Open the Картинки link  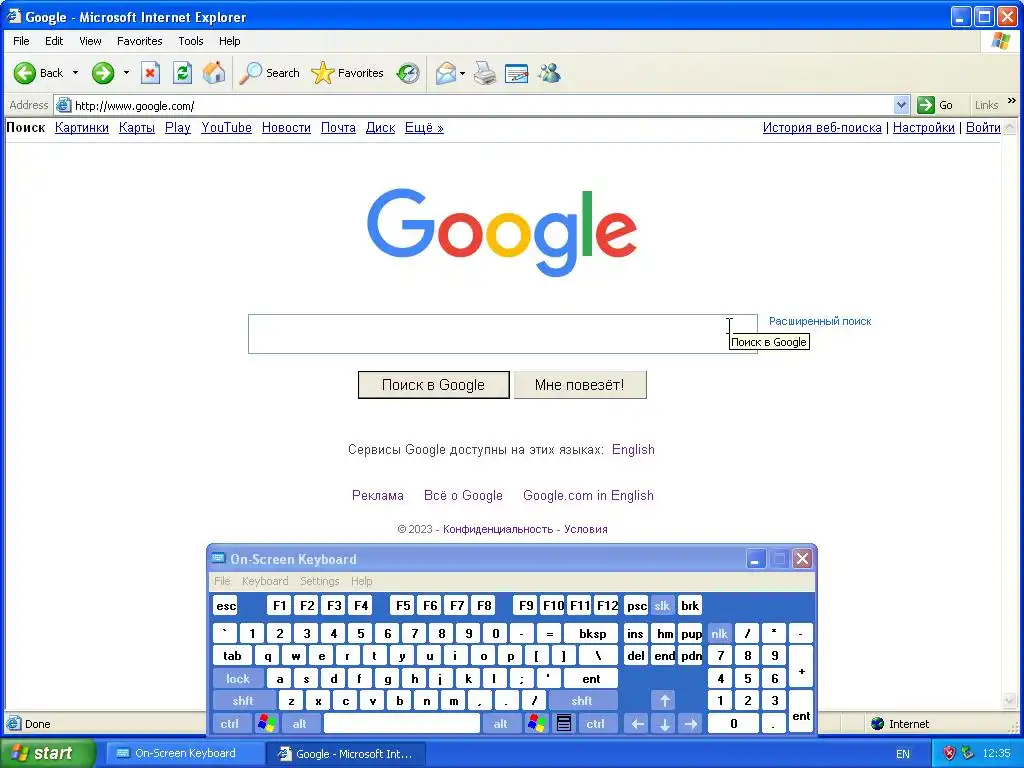click(82, 128)
